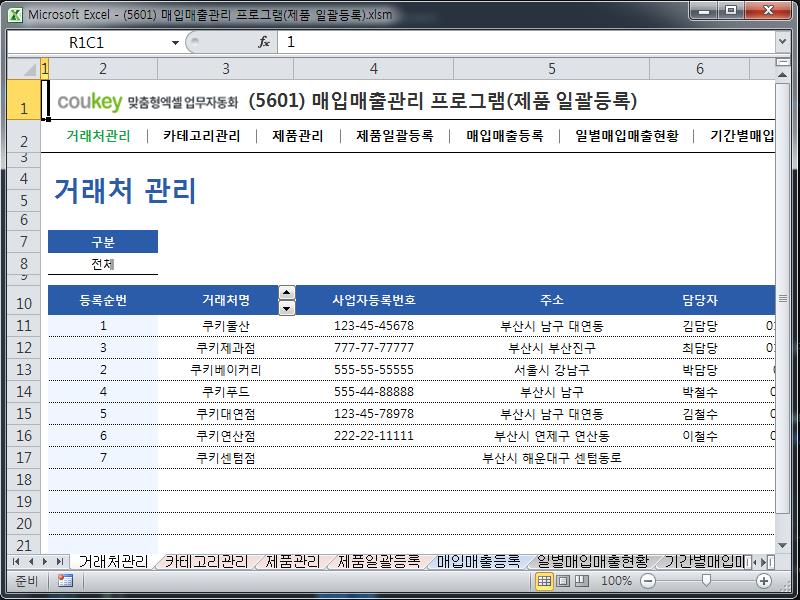Image resolution: width=800 pixels, height=600 pixels.
Task: Click the sort down spinner arrow
Action: 287,308
